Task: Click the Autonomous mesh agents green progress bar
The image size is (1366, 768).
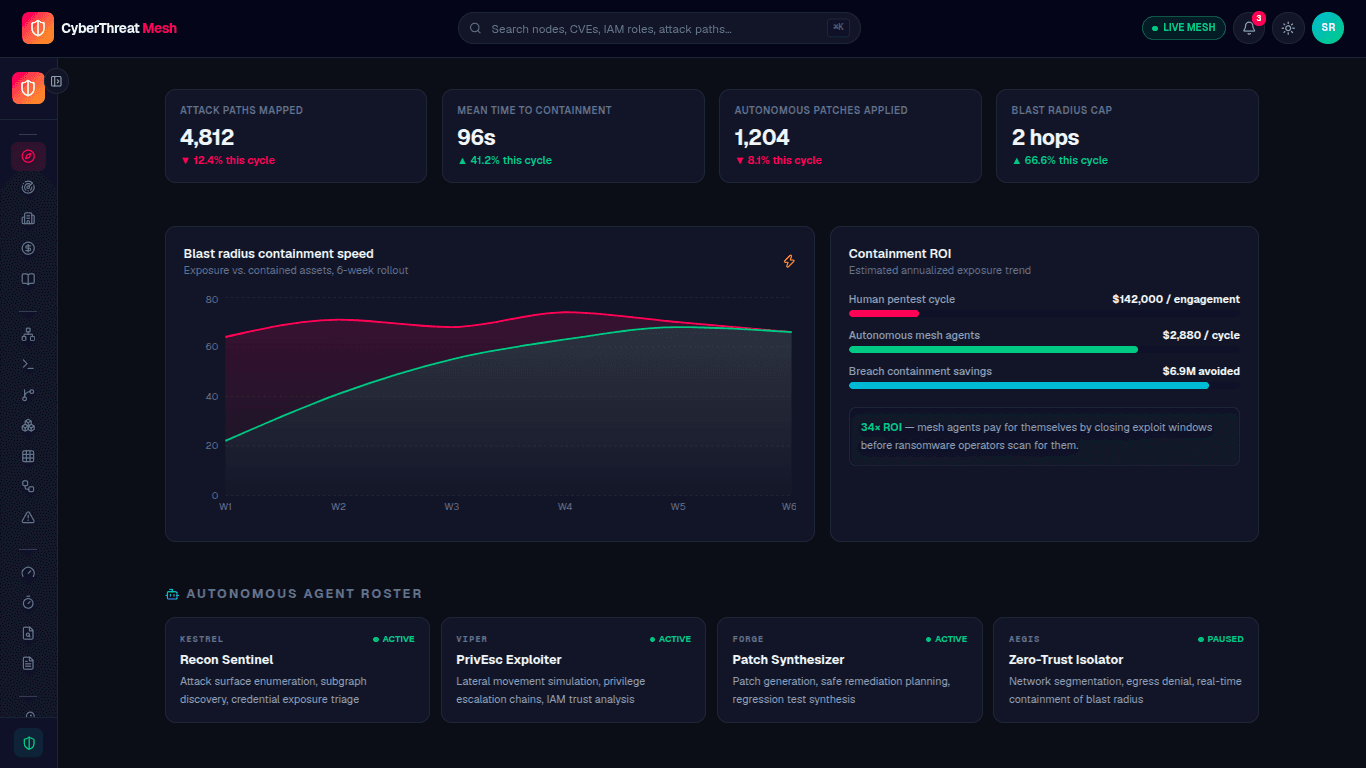Action: [993, 350]
